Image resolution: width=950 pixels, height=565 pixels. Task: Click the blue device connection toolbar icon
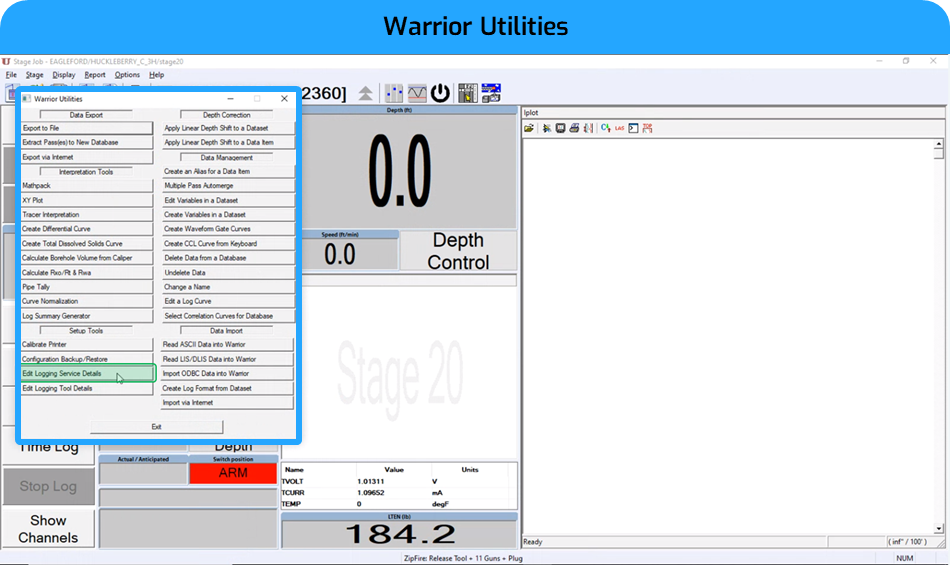491,93
